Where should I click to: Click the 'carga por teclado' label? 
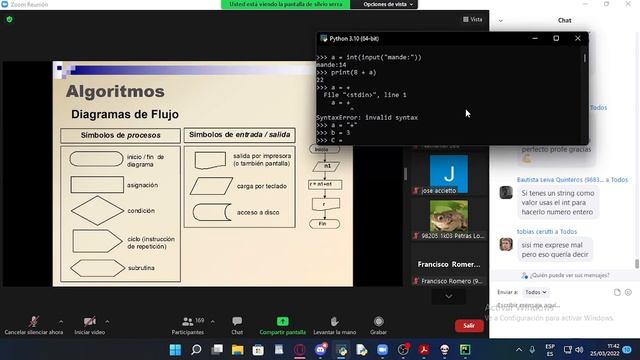point(262,186)
